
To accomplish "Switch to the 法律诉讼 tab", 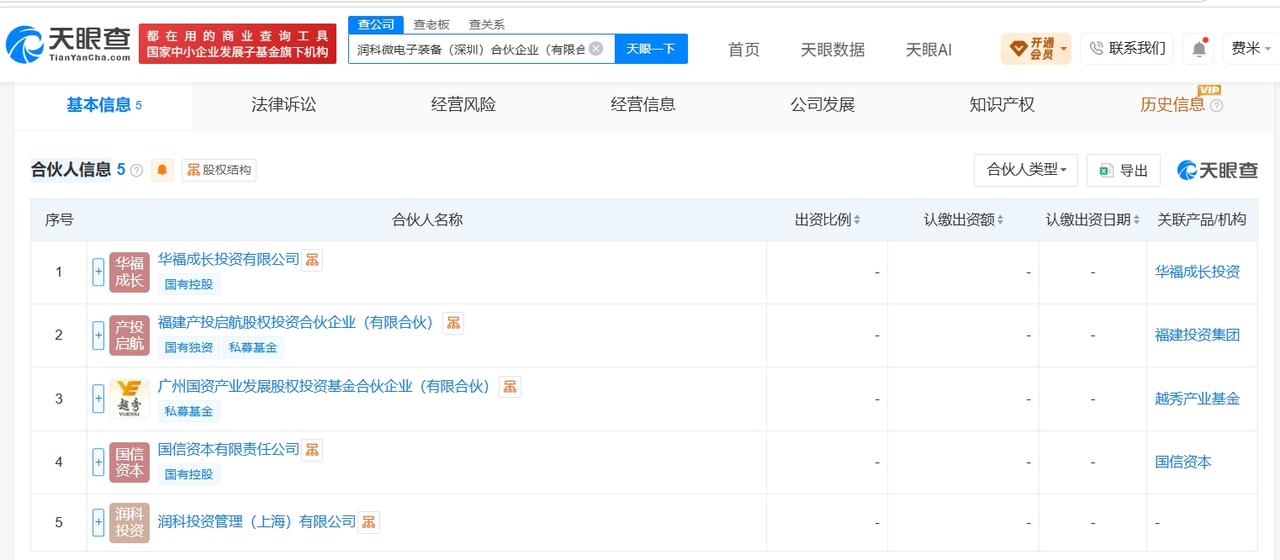I will point(283,104).
